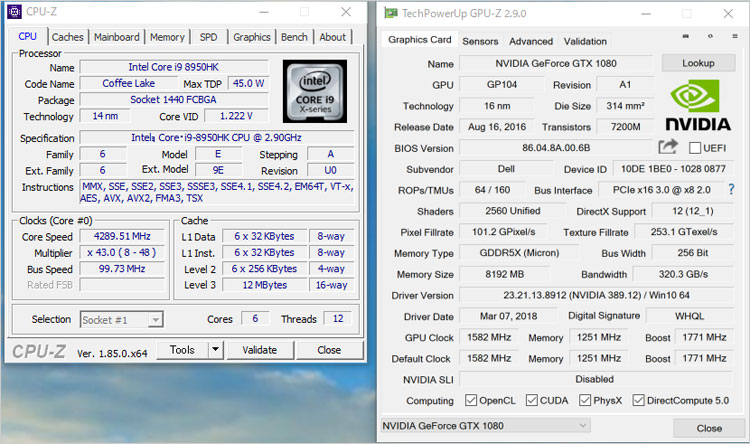The image size is (750, 444).
Task: Click the Close button in GPU-Z
Action: click(x=709, y=428)
